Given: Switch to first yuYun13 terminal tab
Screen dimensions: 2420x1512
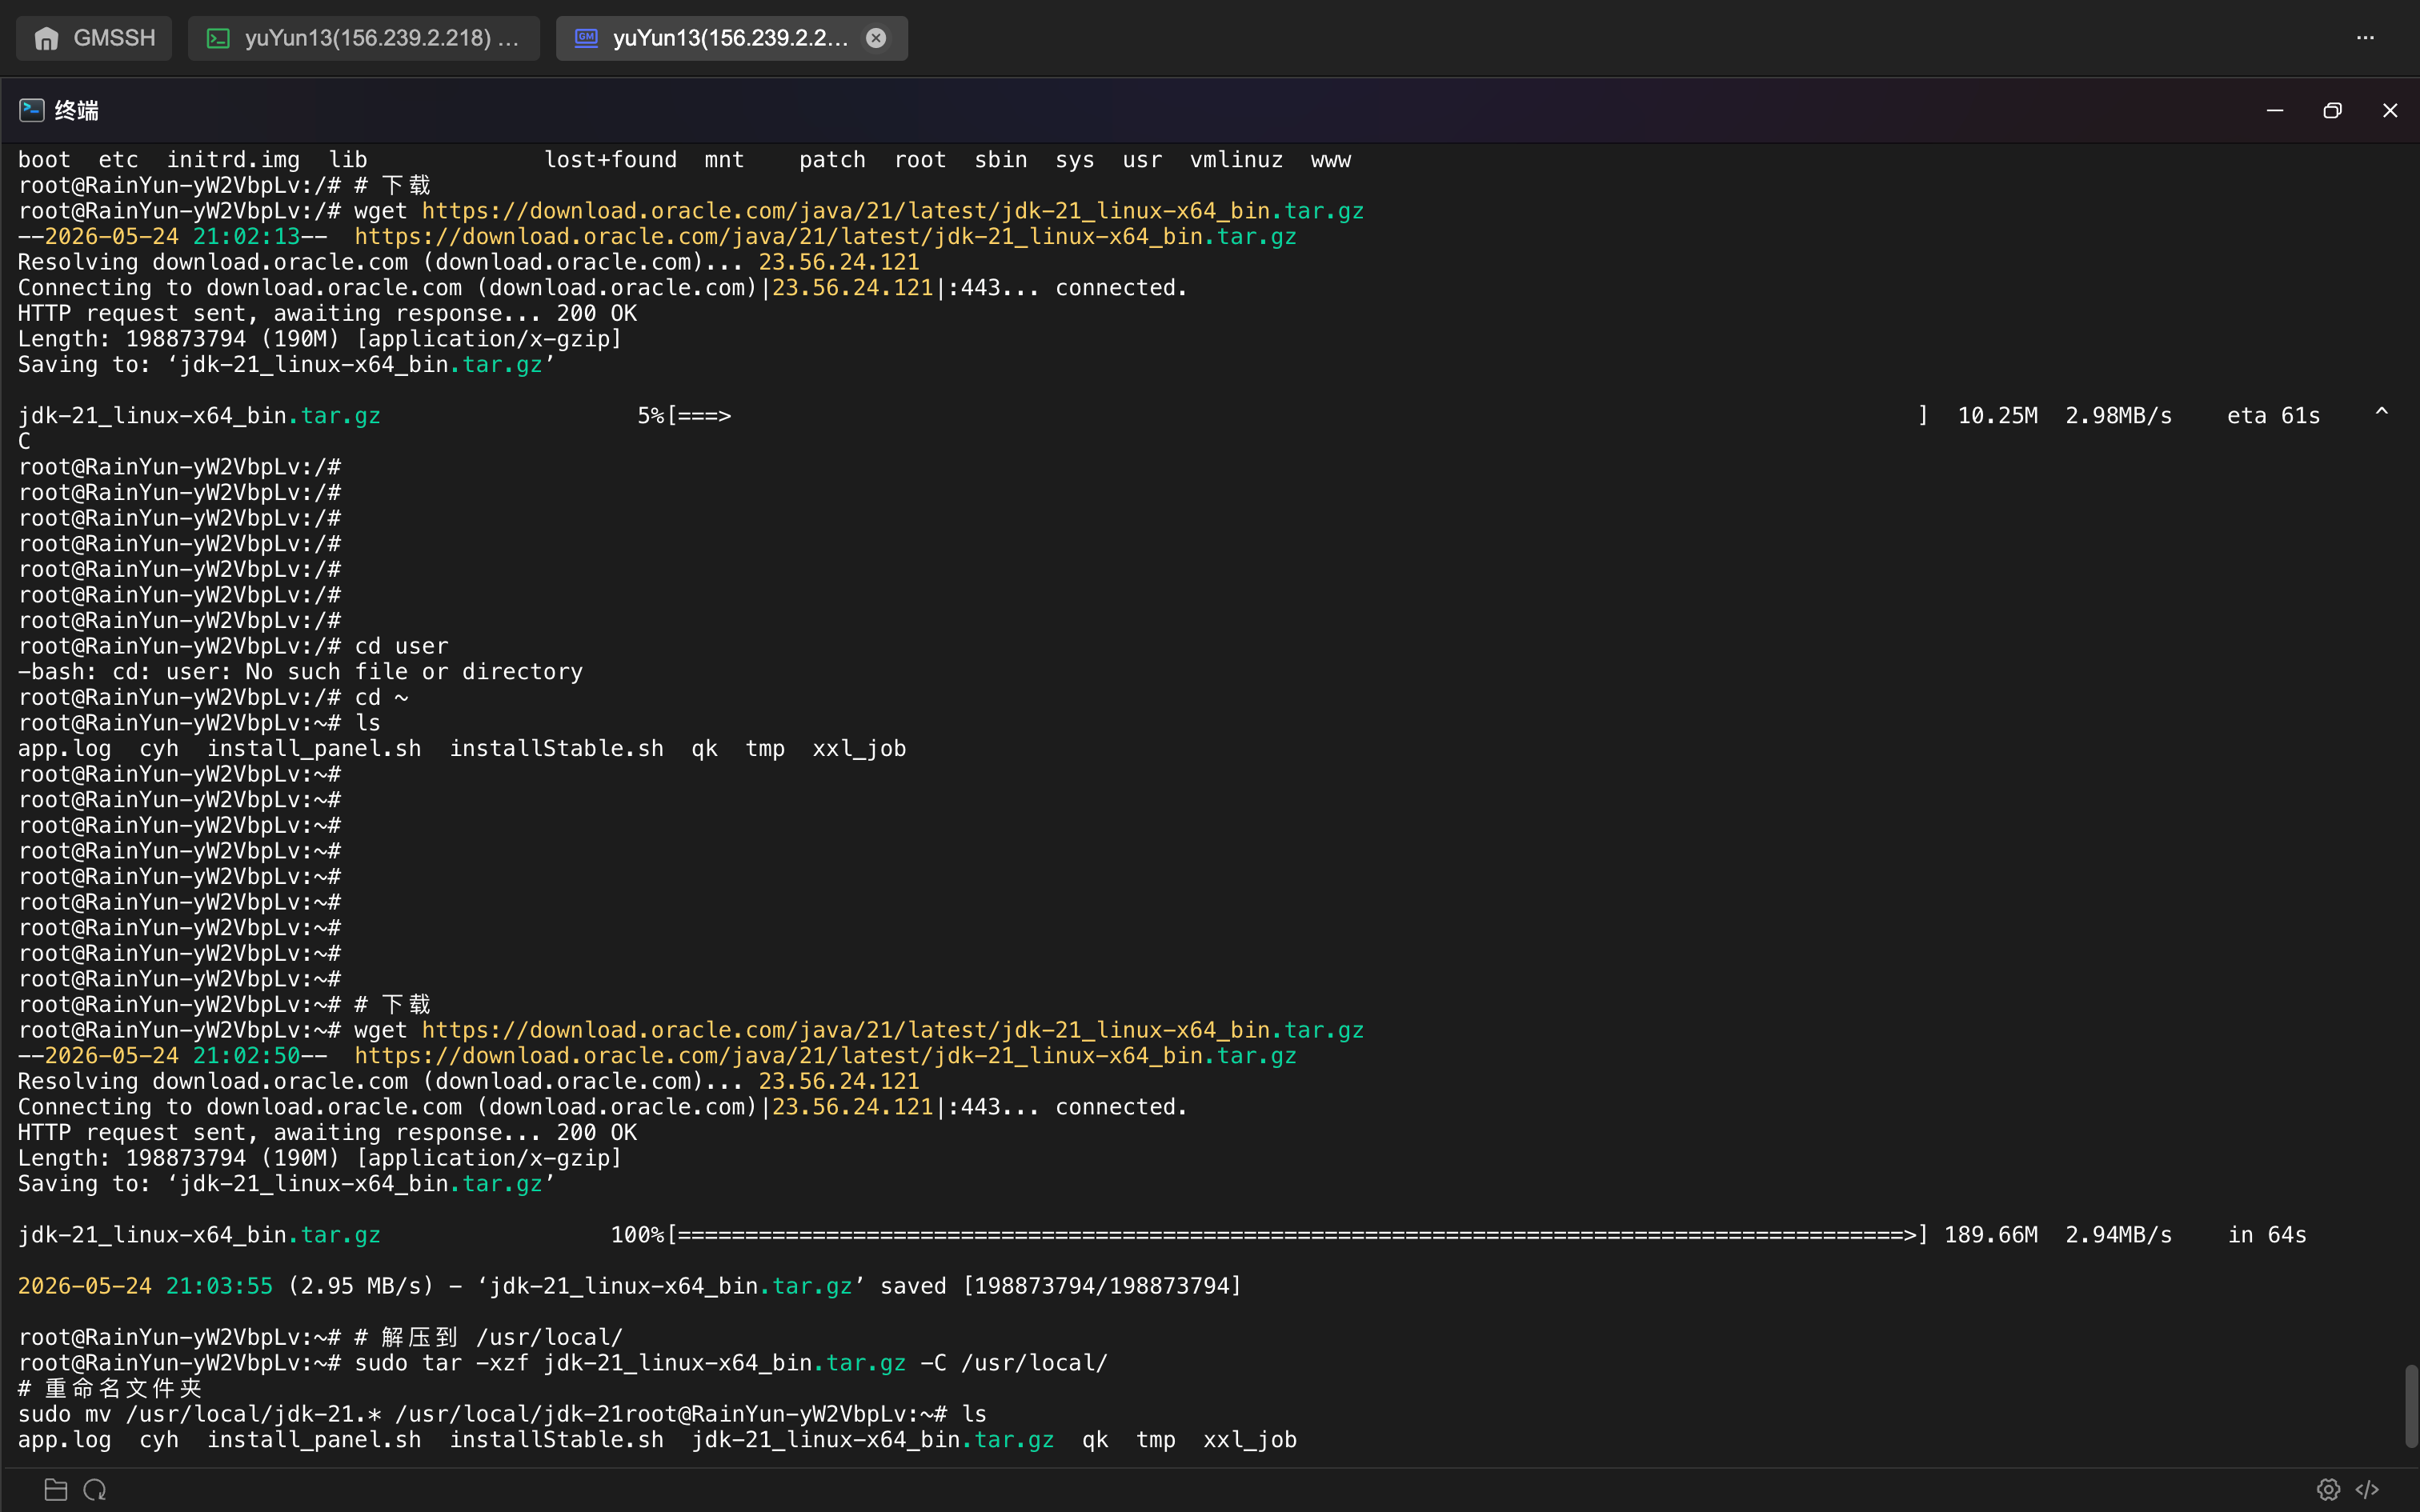Looking at the screenshot, I should point(364,38).
